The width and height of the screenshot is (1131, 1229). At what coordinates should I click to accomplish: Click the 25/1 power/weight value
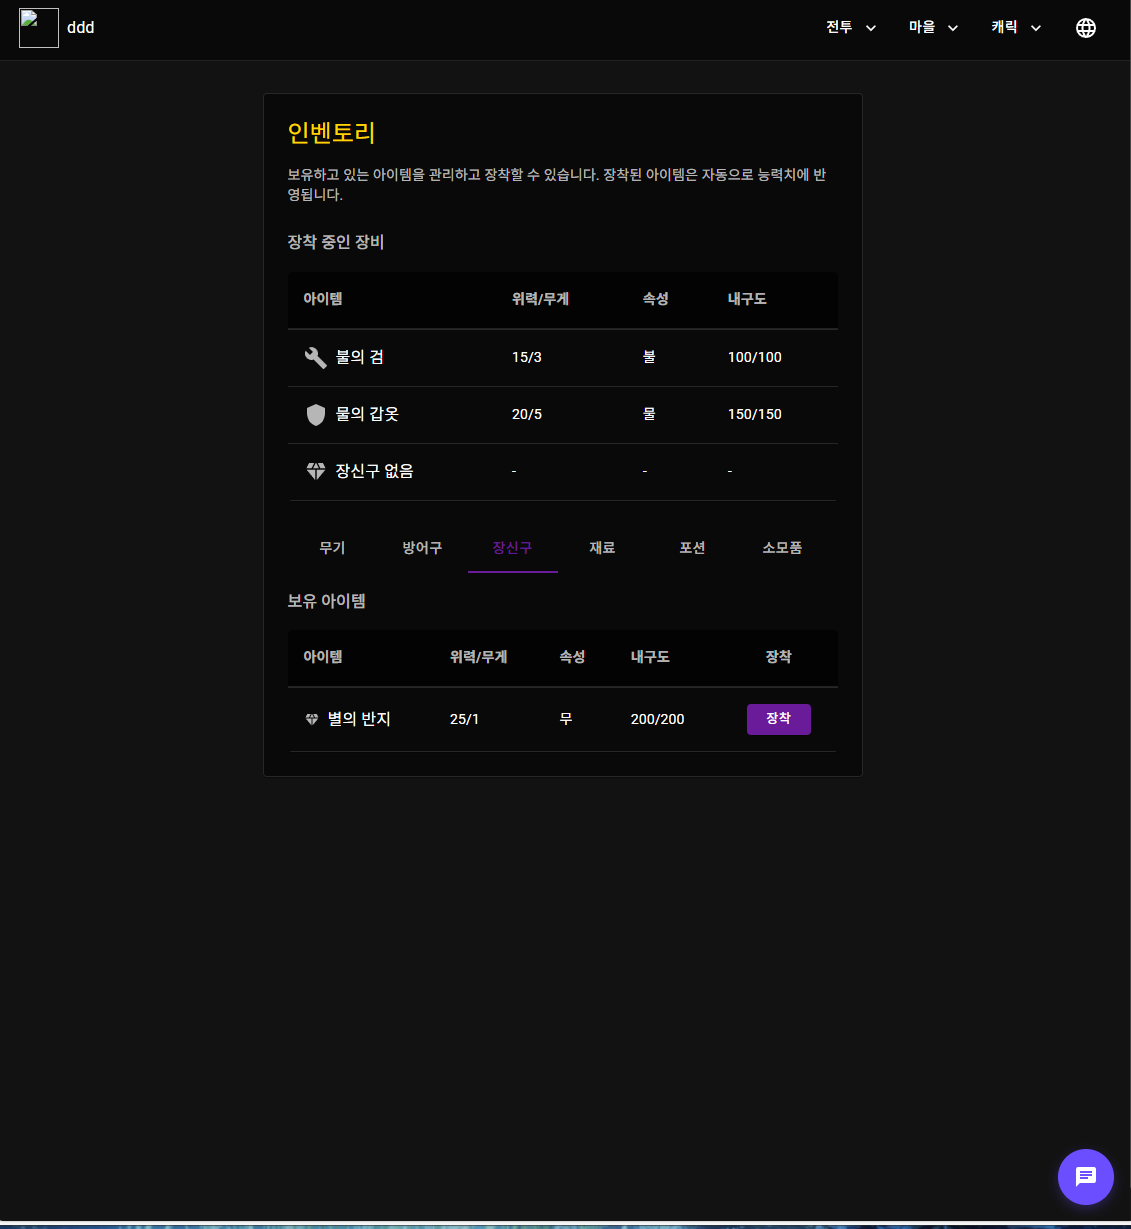465,719
